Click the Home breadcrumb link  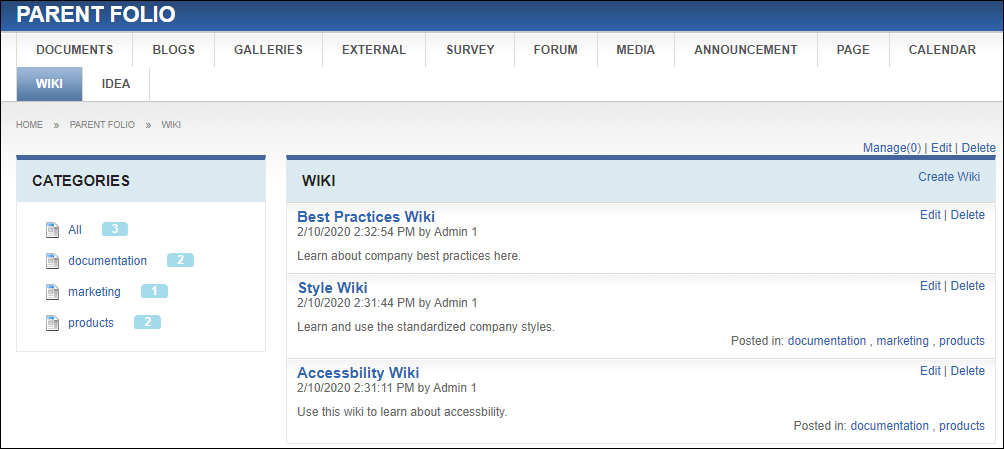click(x=29, y=125)
